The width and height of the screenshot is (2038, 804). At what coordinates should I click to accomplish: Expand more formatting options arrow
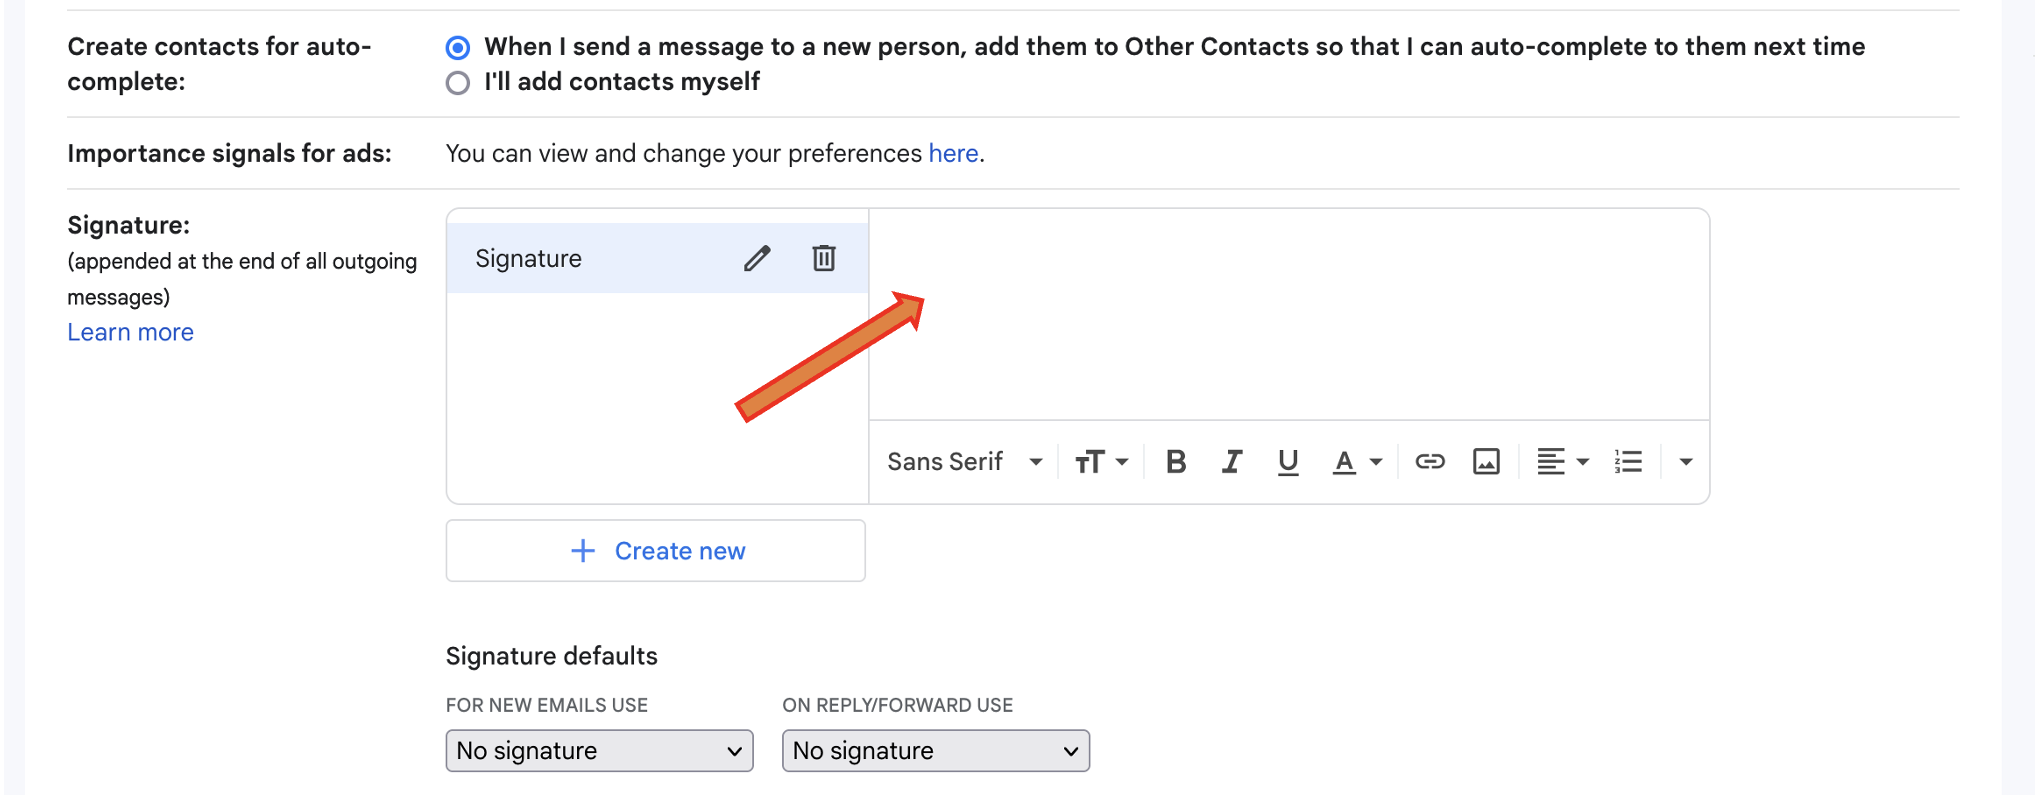click(x=1686, y=461)
